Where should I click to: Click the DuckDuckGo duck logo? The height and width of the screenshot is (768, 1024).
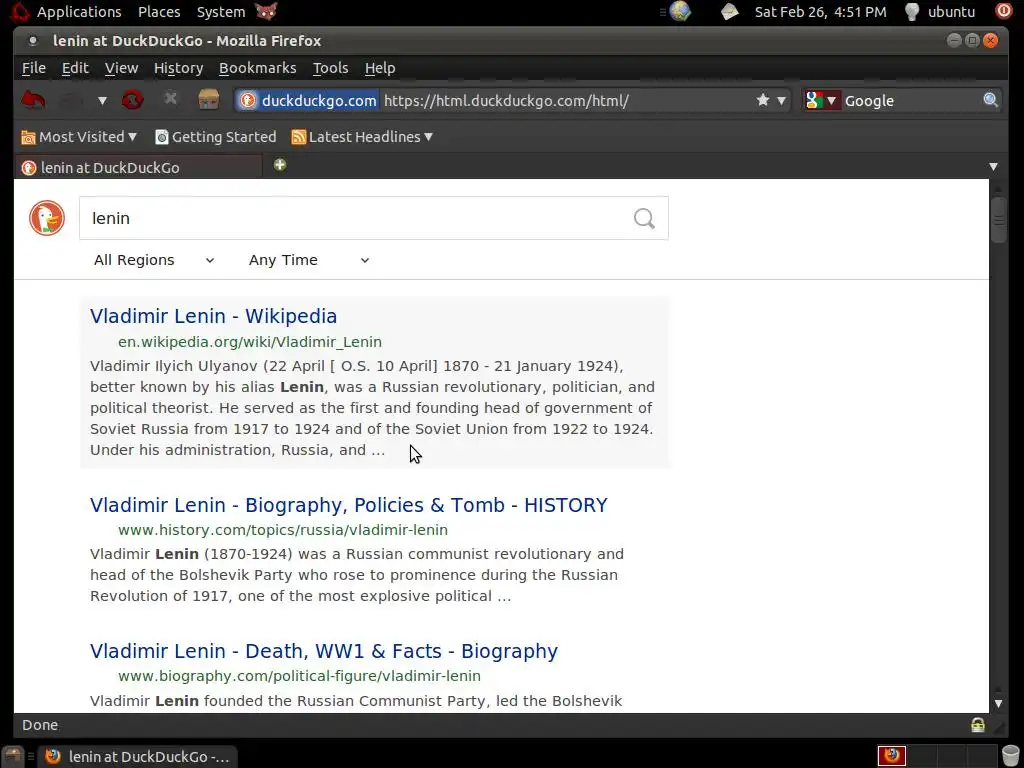point(47,218)
